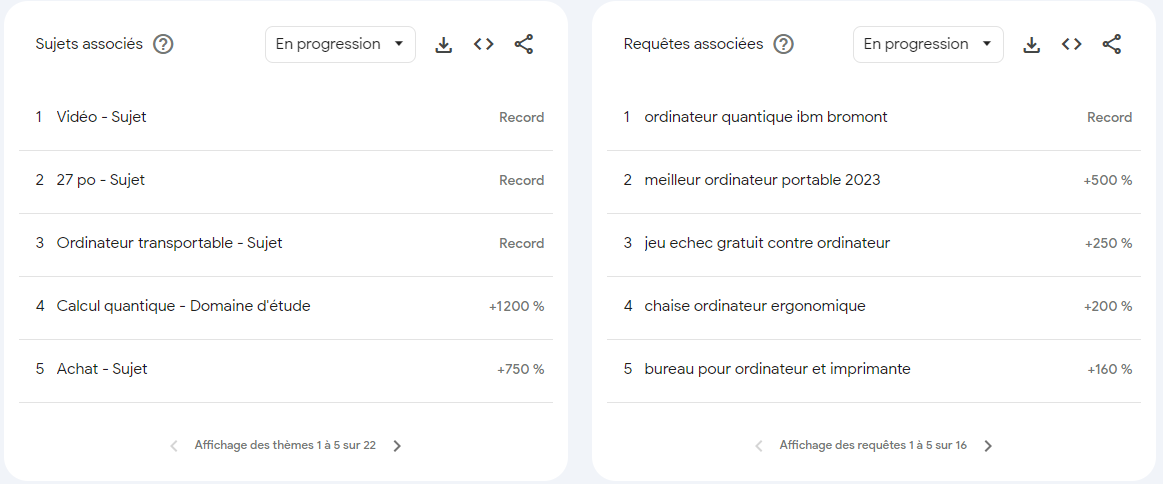
Task: Show help for Sujets associés
Action: pyautogui.click(x=163, y=44)
